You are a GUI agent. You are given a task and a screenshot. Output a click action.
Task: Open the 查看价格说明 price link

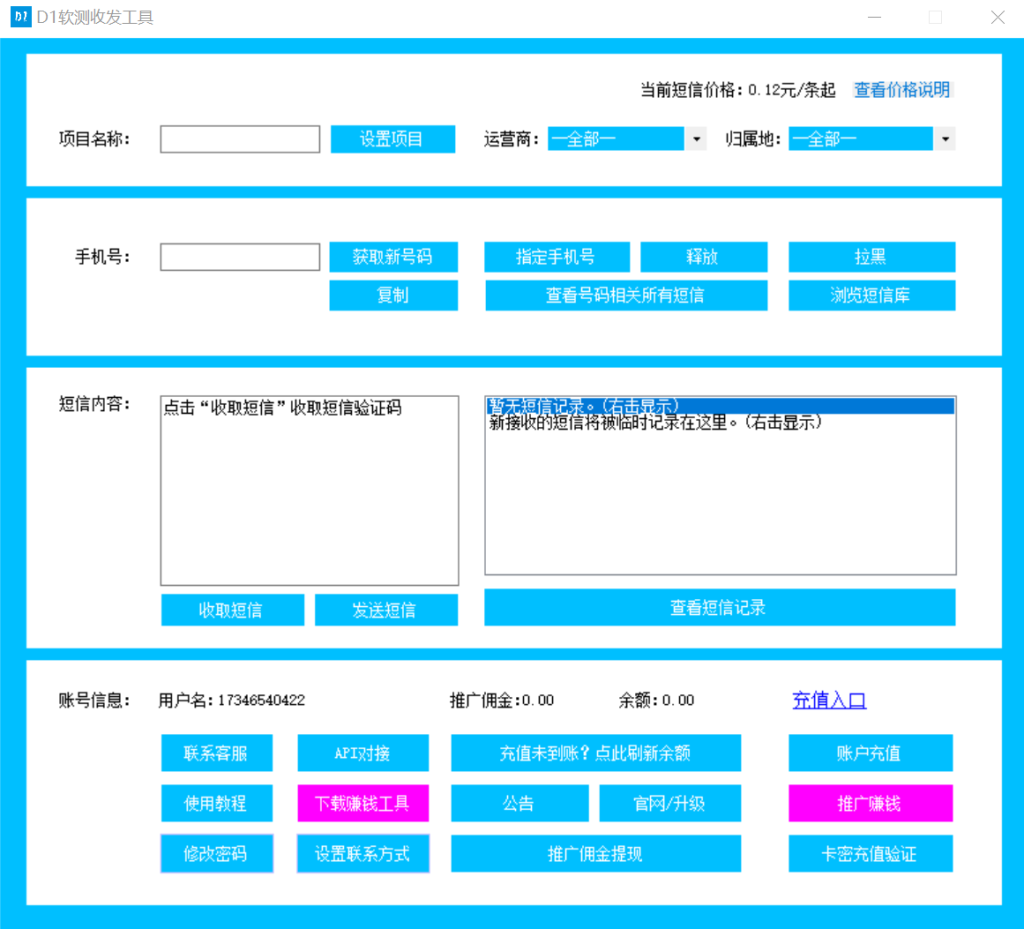tap(902, 90)
